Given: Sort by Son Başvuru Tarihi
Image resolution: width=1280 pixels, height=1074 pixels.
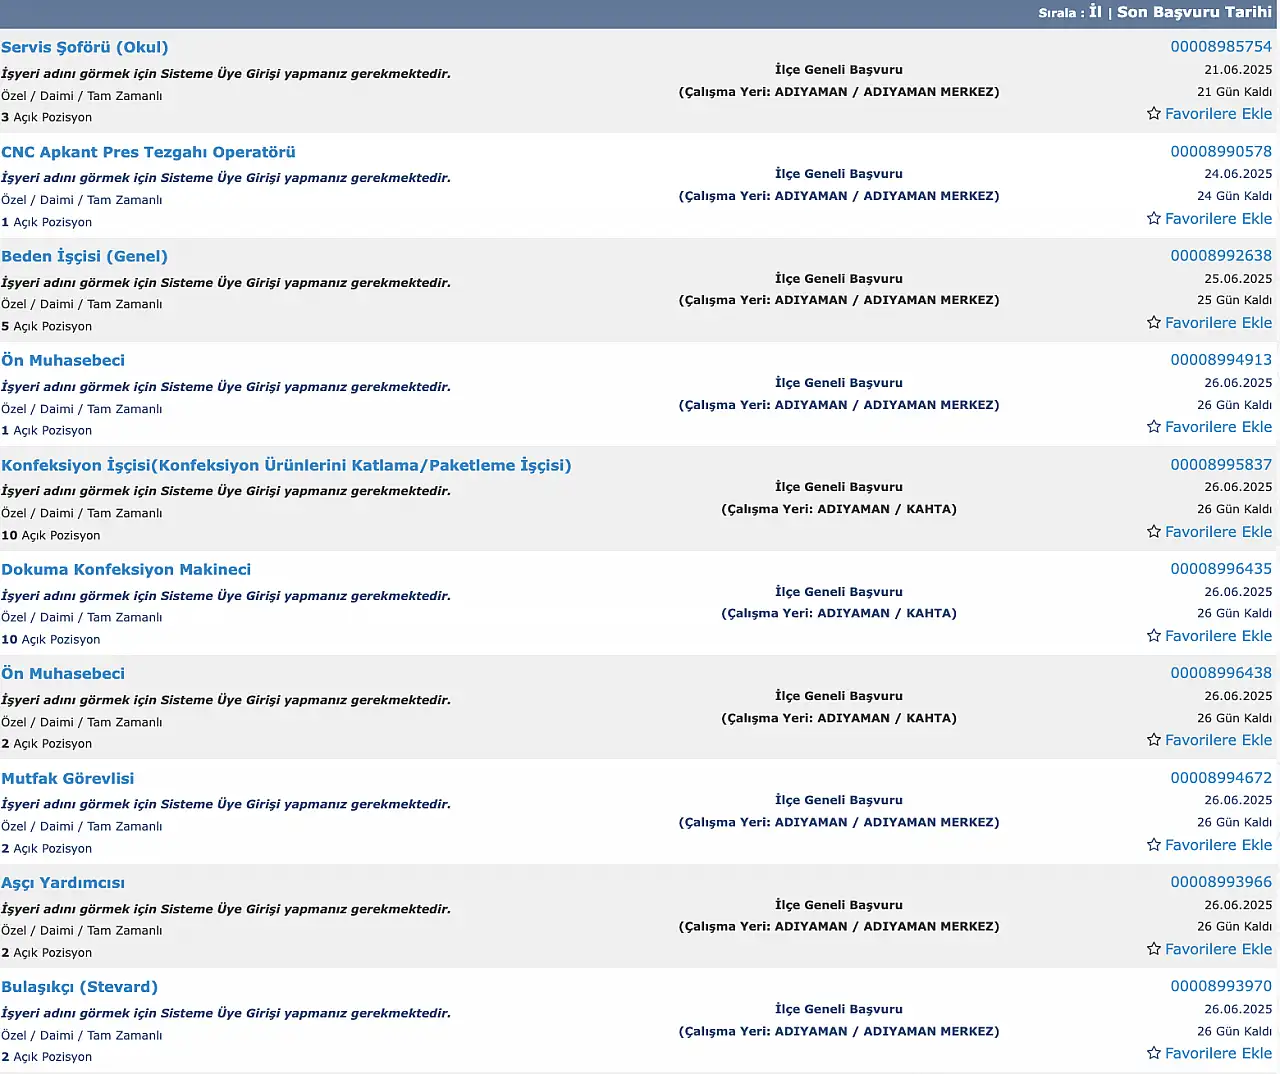Looking at the screenshot, I should coord(1194,12).
